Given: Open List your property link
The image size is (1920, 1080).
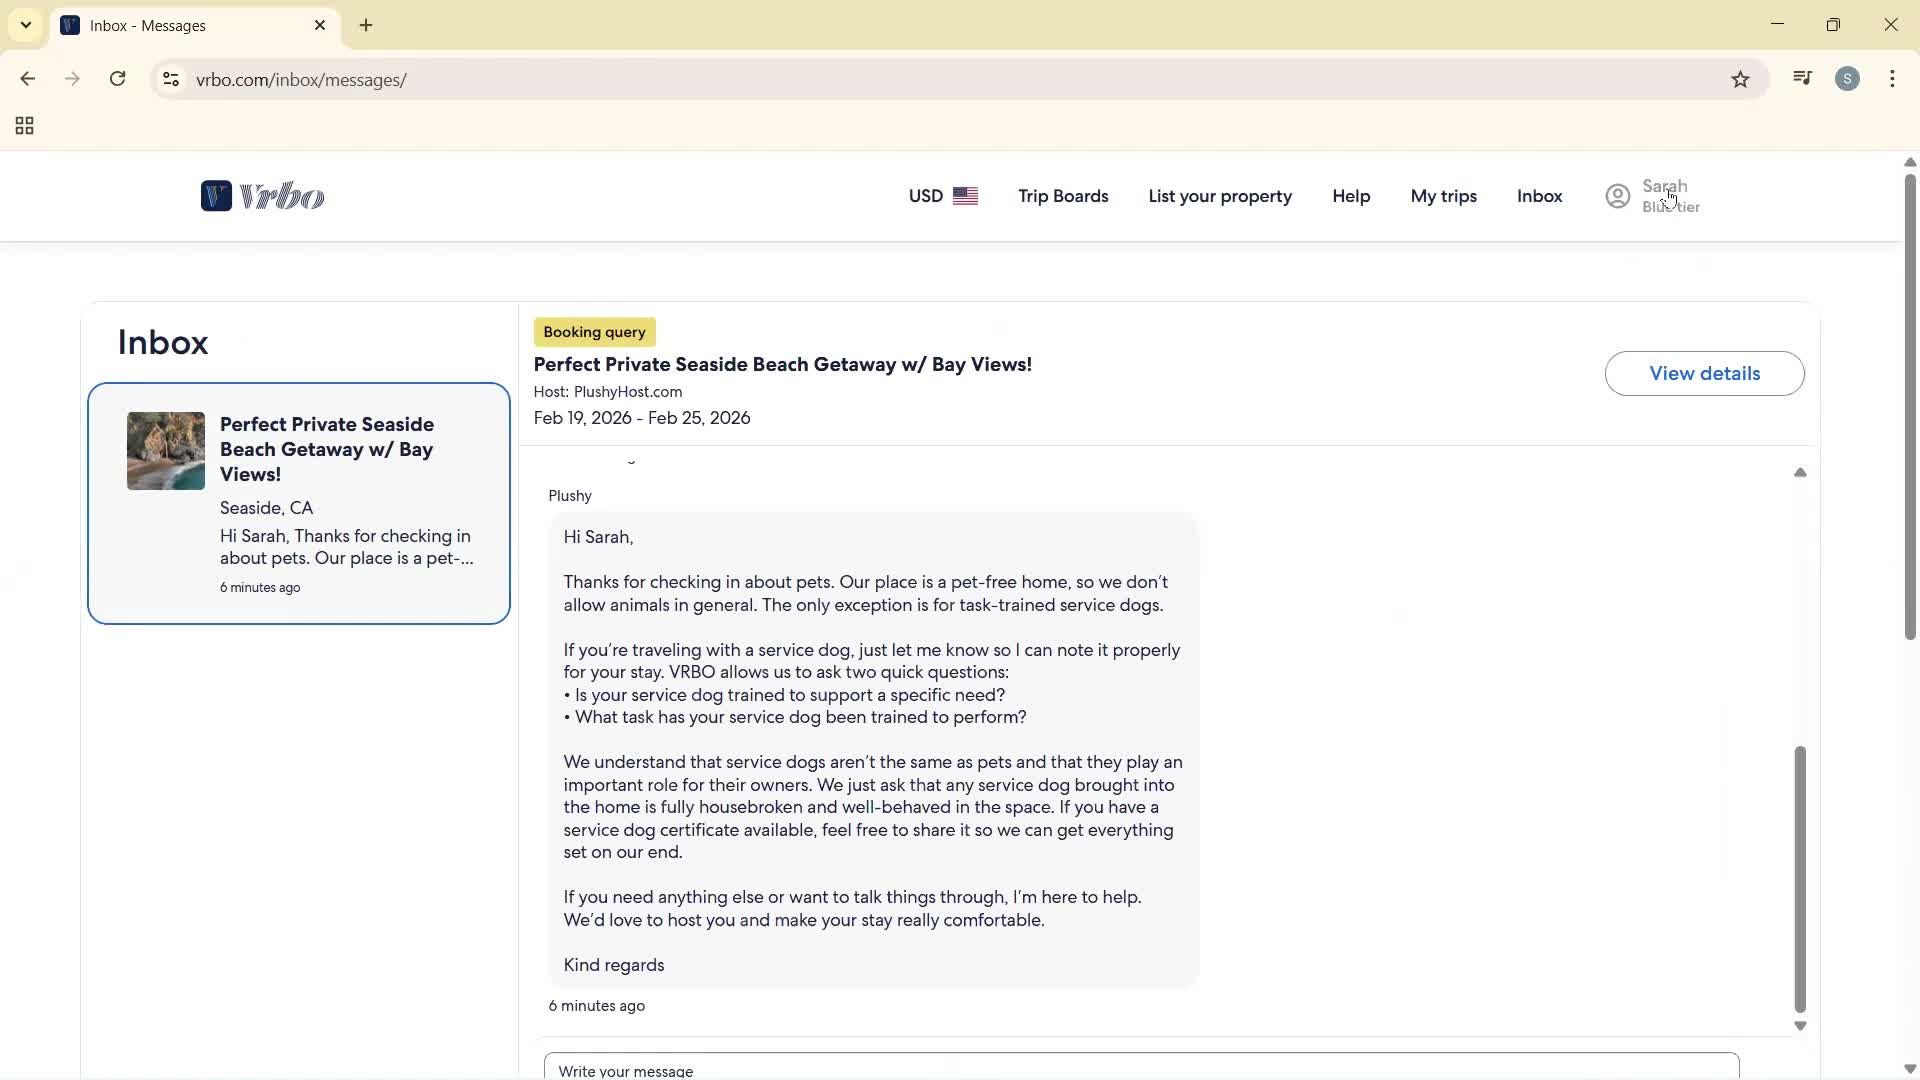Looking at the screenshot, I should point(1220,196).
